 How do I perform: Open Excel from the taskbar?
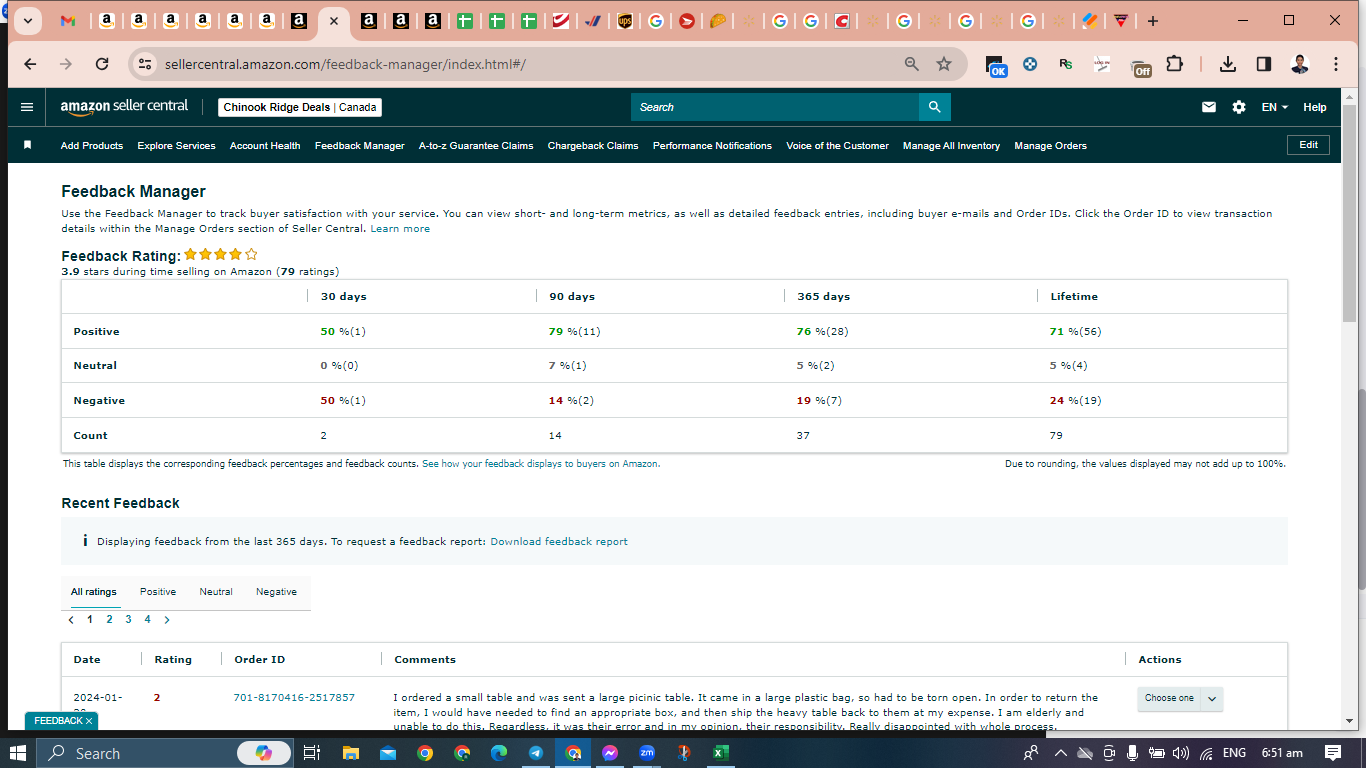(x=720, y=753)
